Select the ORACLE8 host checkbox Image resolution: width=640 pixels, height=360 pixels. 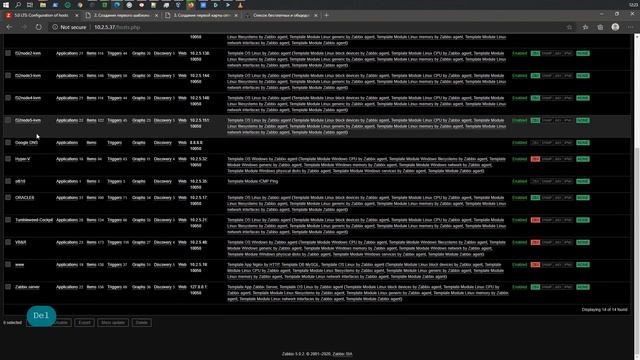8,197
